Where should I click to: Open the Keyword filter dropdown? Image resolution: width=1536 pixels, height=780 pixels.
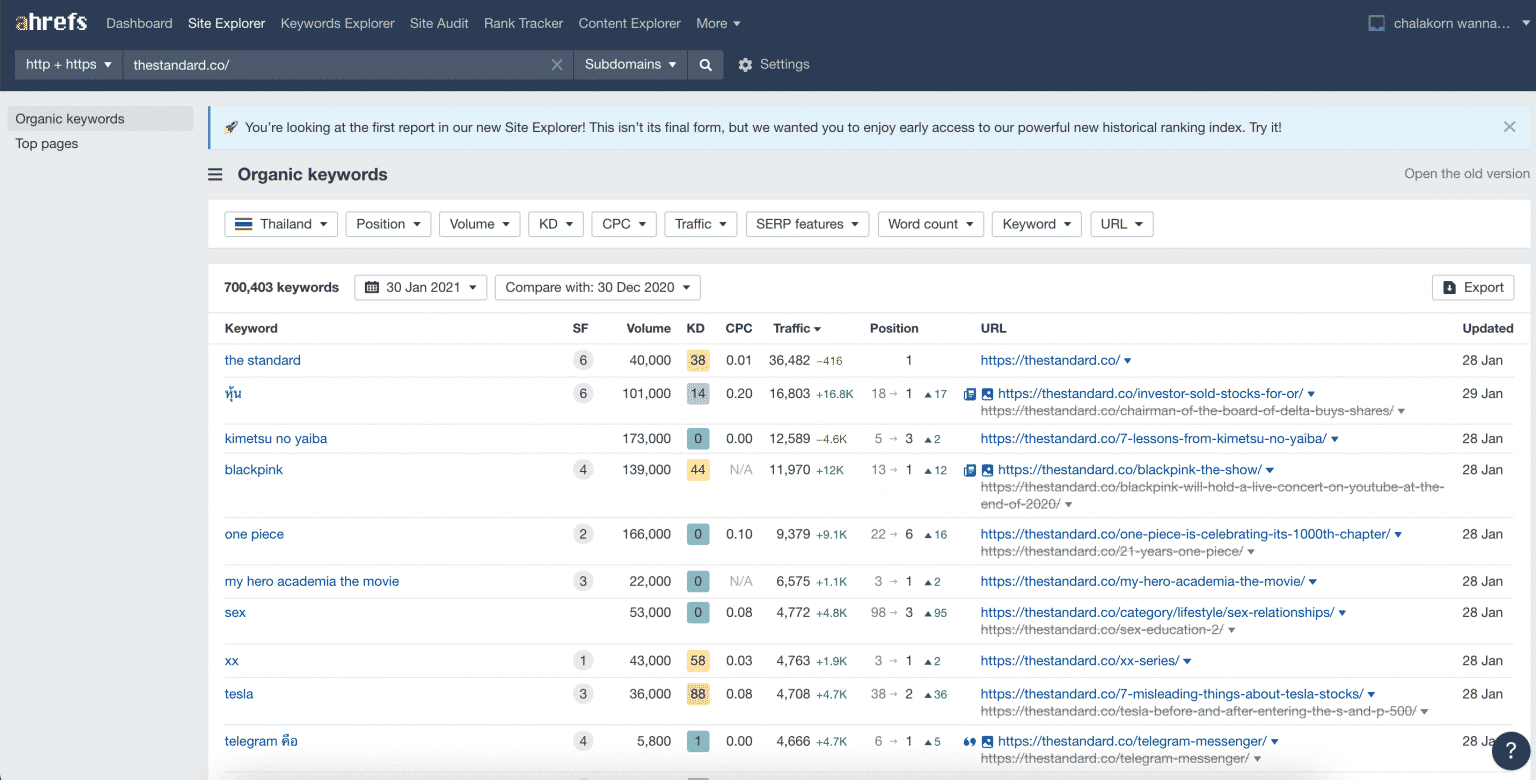click(1037, 224)
